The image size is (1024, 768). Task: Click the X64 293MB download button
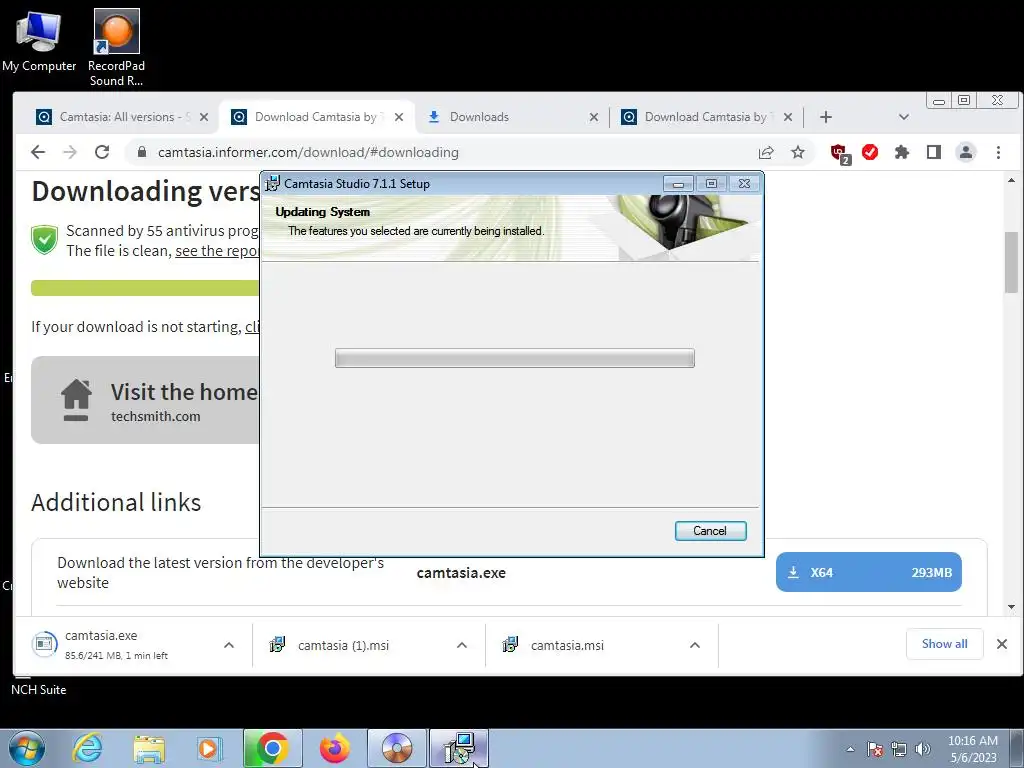coord(869,572)
